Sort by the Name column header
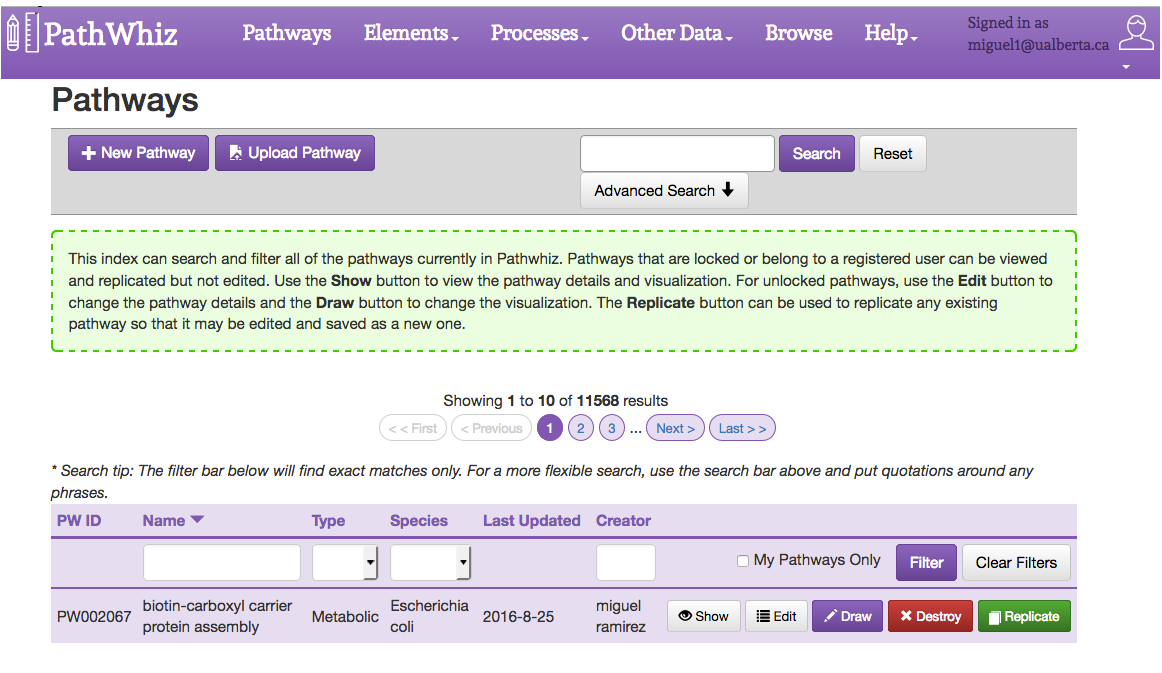 pyautogui.click(x=164, y=520)
